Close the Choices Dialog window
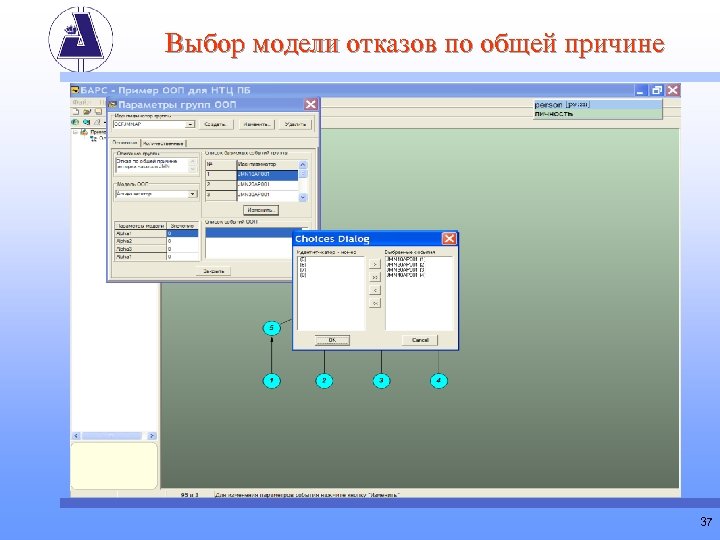 coord(449,239)
